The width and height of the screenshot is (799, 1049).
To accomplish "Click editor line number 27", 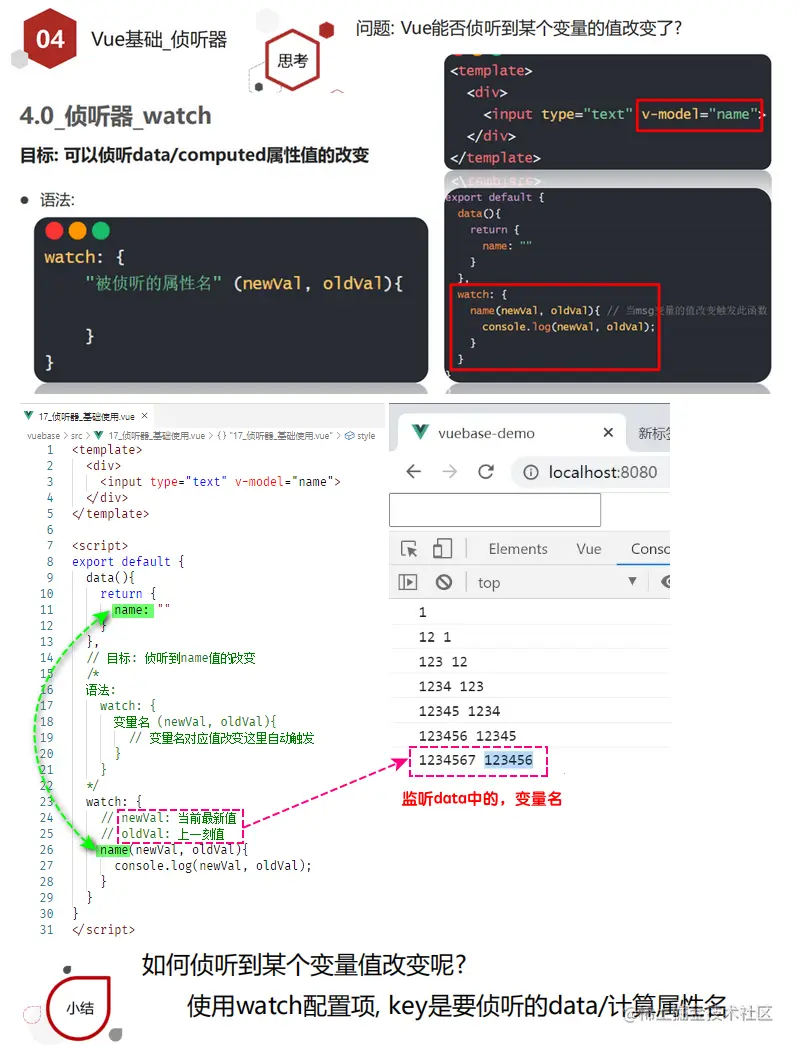I will 46,866.
